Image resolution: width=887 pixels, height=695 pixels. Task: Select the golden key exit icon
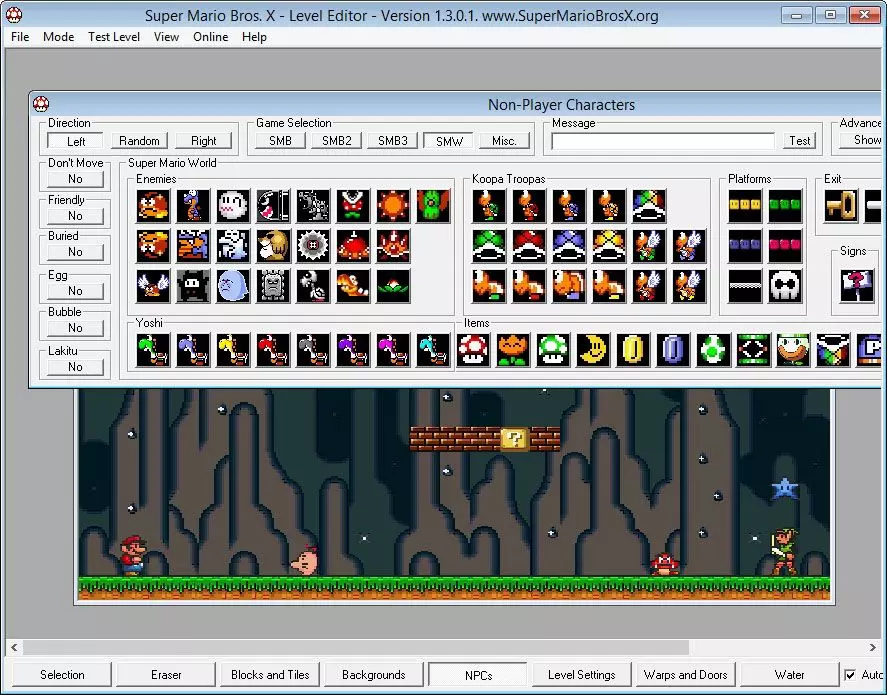[x=841, y=205]
